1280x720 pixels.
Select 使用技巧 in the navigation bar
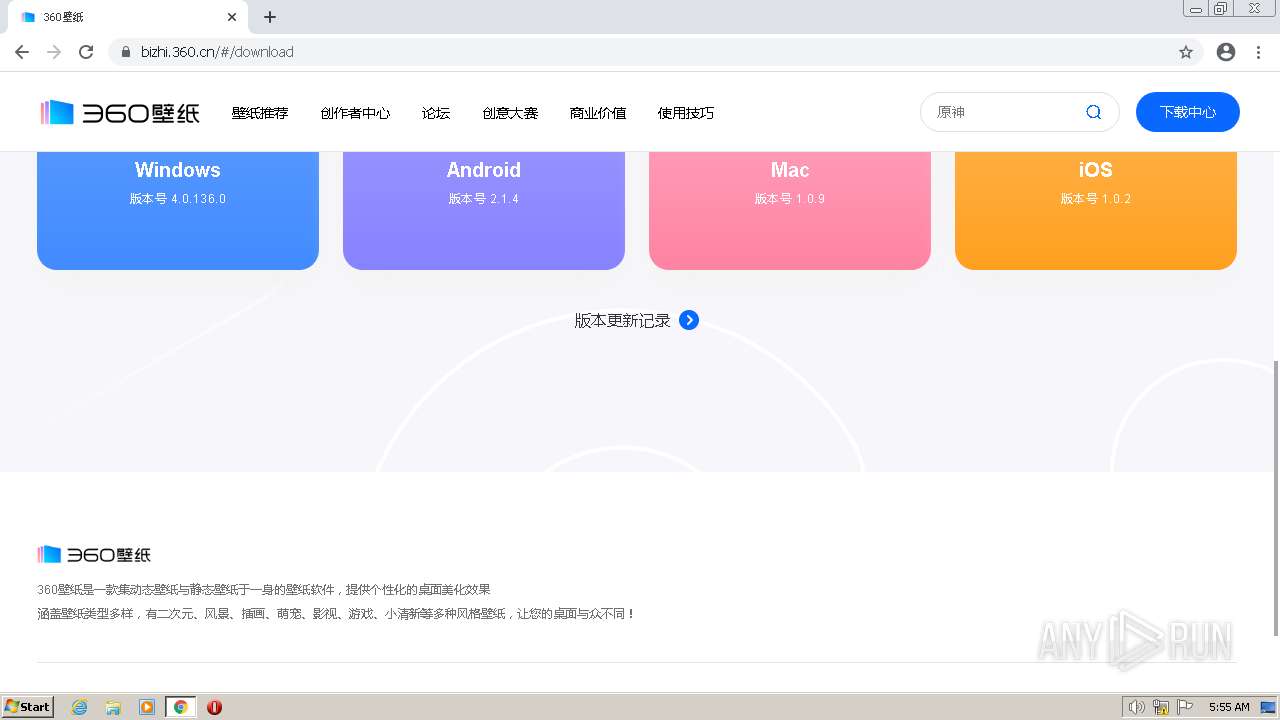(x=686, y=113)
